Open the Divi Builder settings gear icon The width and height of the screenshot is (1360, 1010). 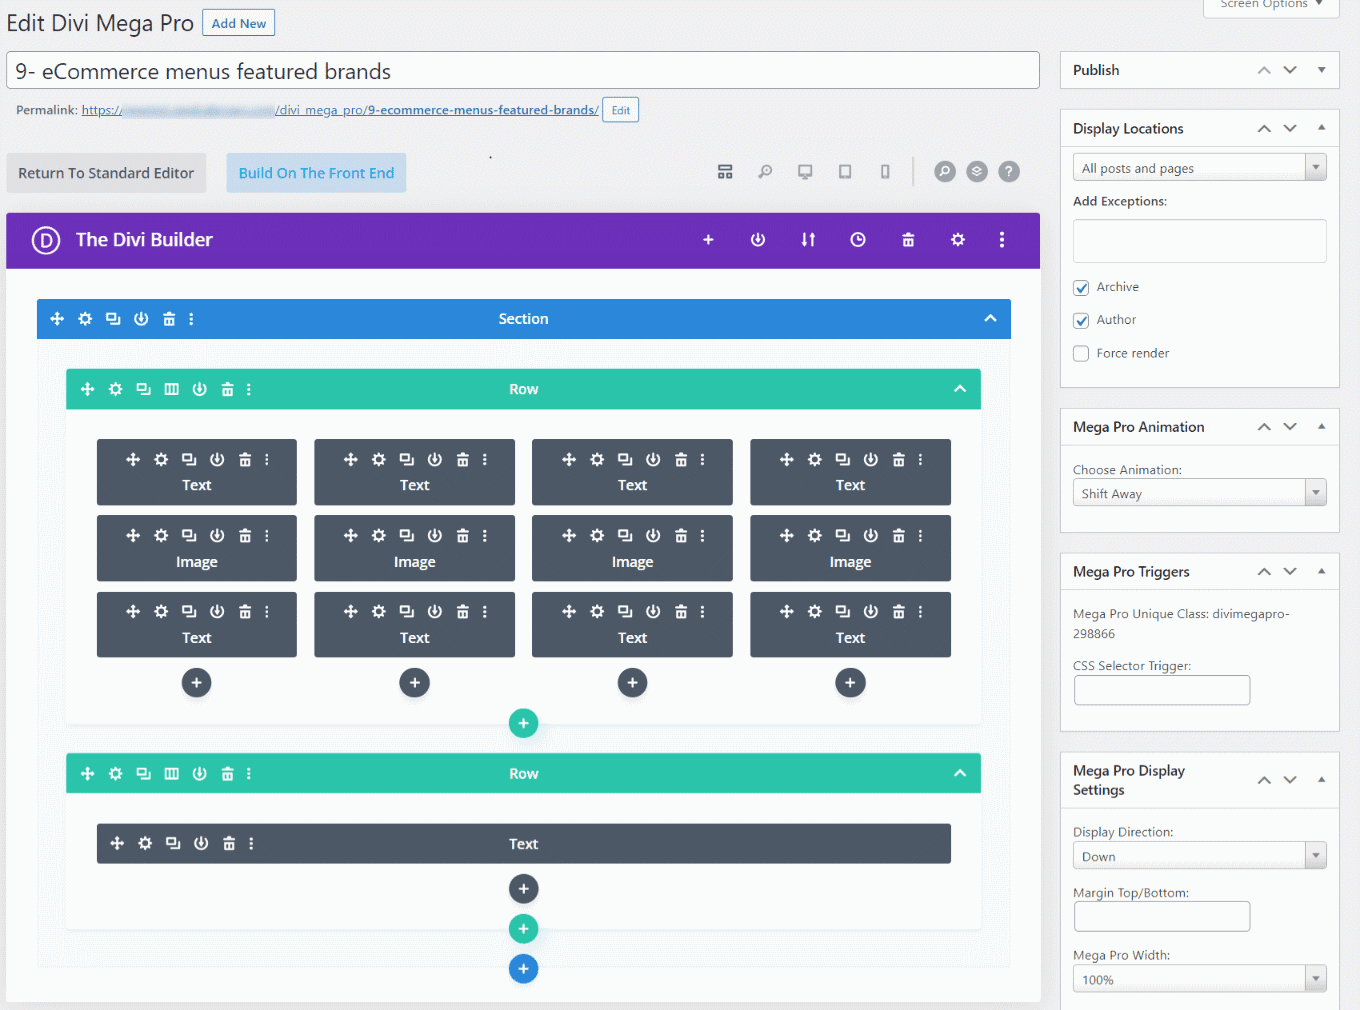957,240
